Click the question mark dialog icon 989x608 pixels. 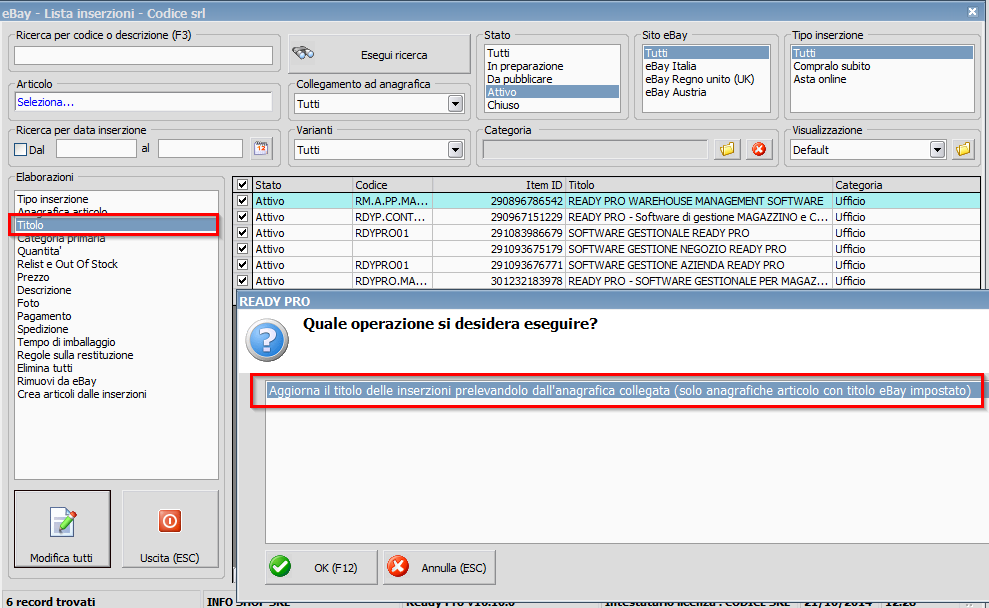coord(267,341)
